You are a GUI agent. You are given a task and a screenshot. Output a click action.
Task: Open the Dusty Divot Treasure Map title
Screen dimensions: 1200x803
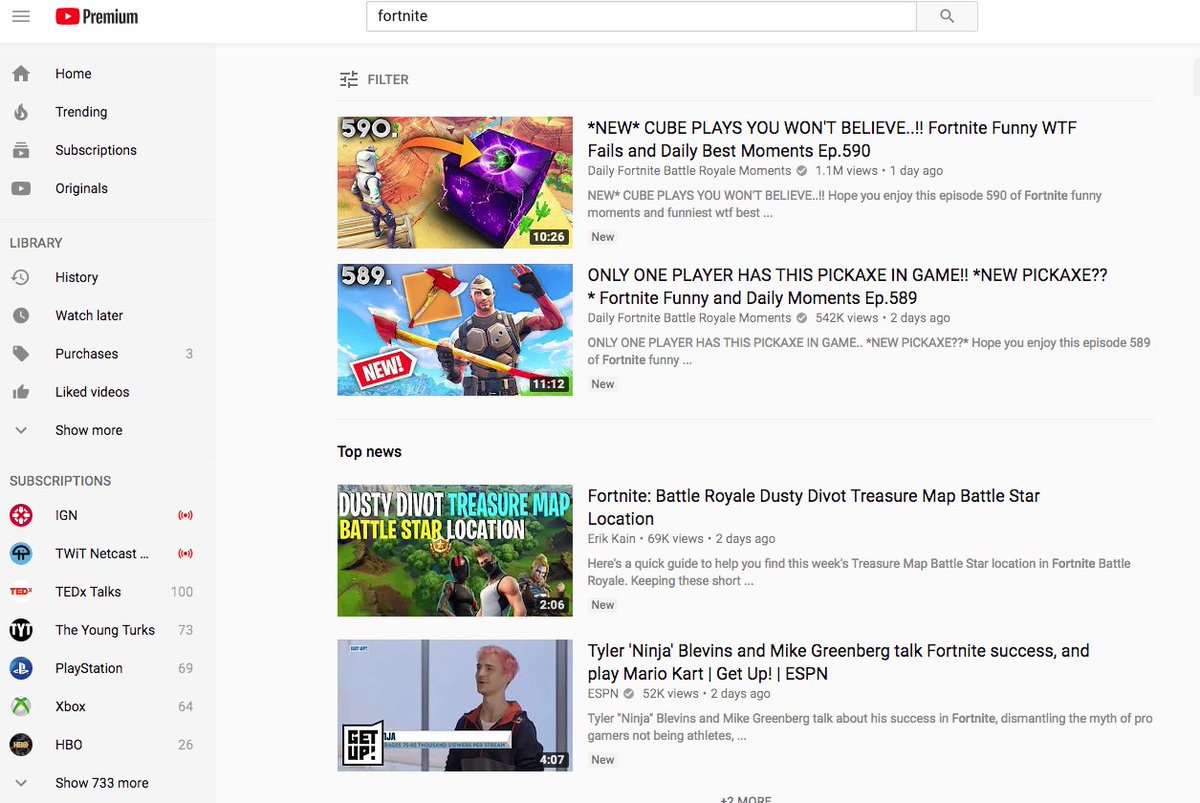(x=813, y=507)
